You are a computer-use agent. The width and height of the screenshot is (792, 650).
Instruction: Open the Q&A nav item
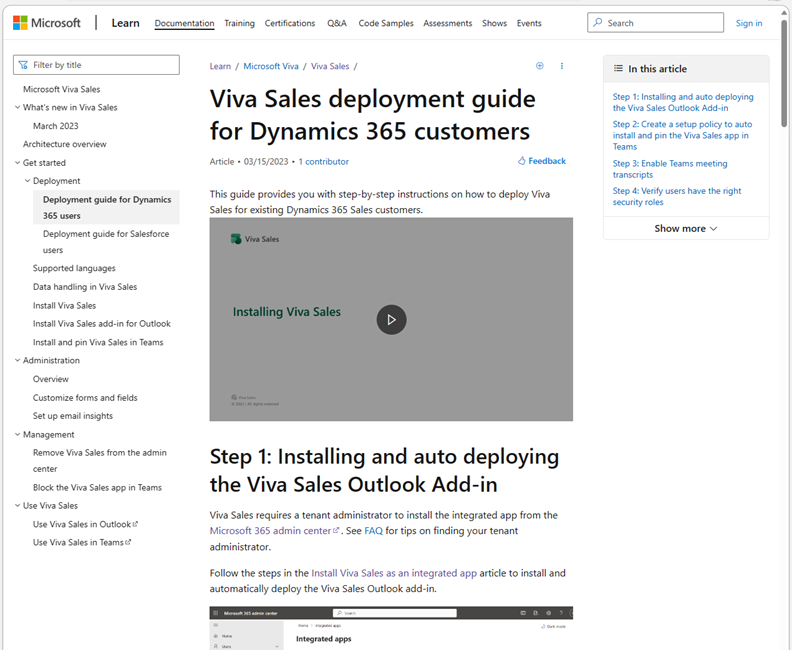[x=337, y=23]
